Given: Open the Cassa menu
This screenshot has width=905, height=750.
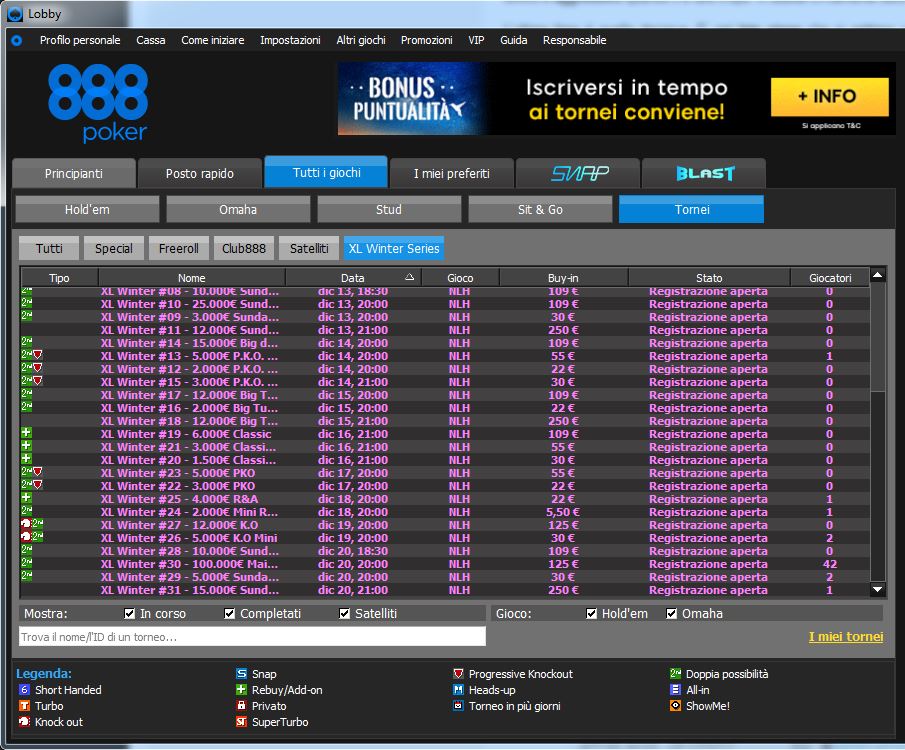Looking at the screenshot, I should tap(151, 40).
